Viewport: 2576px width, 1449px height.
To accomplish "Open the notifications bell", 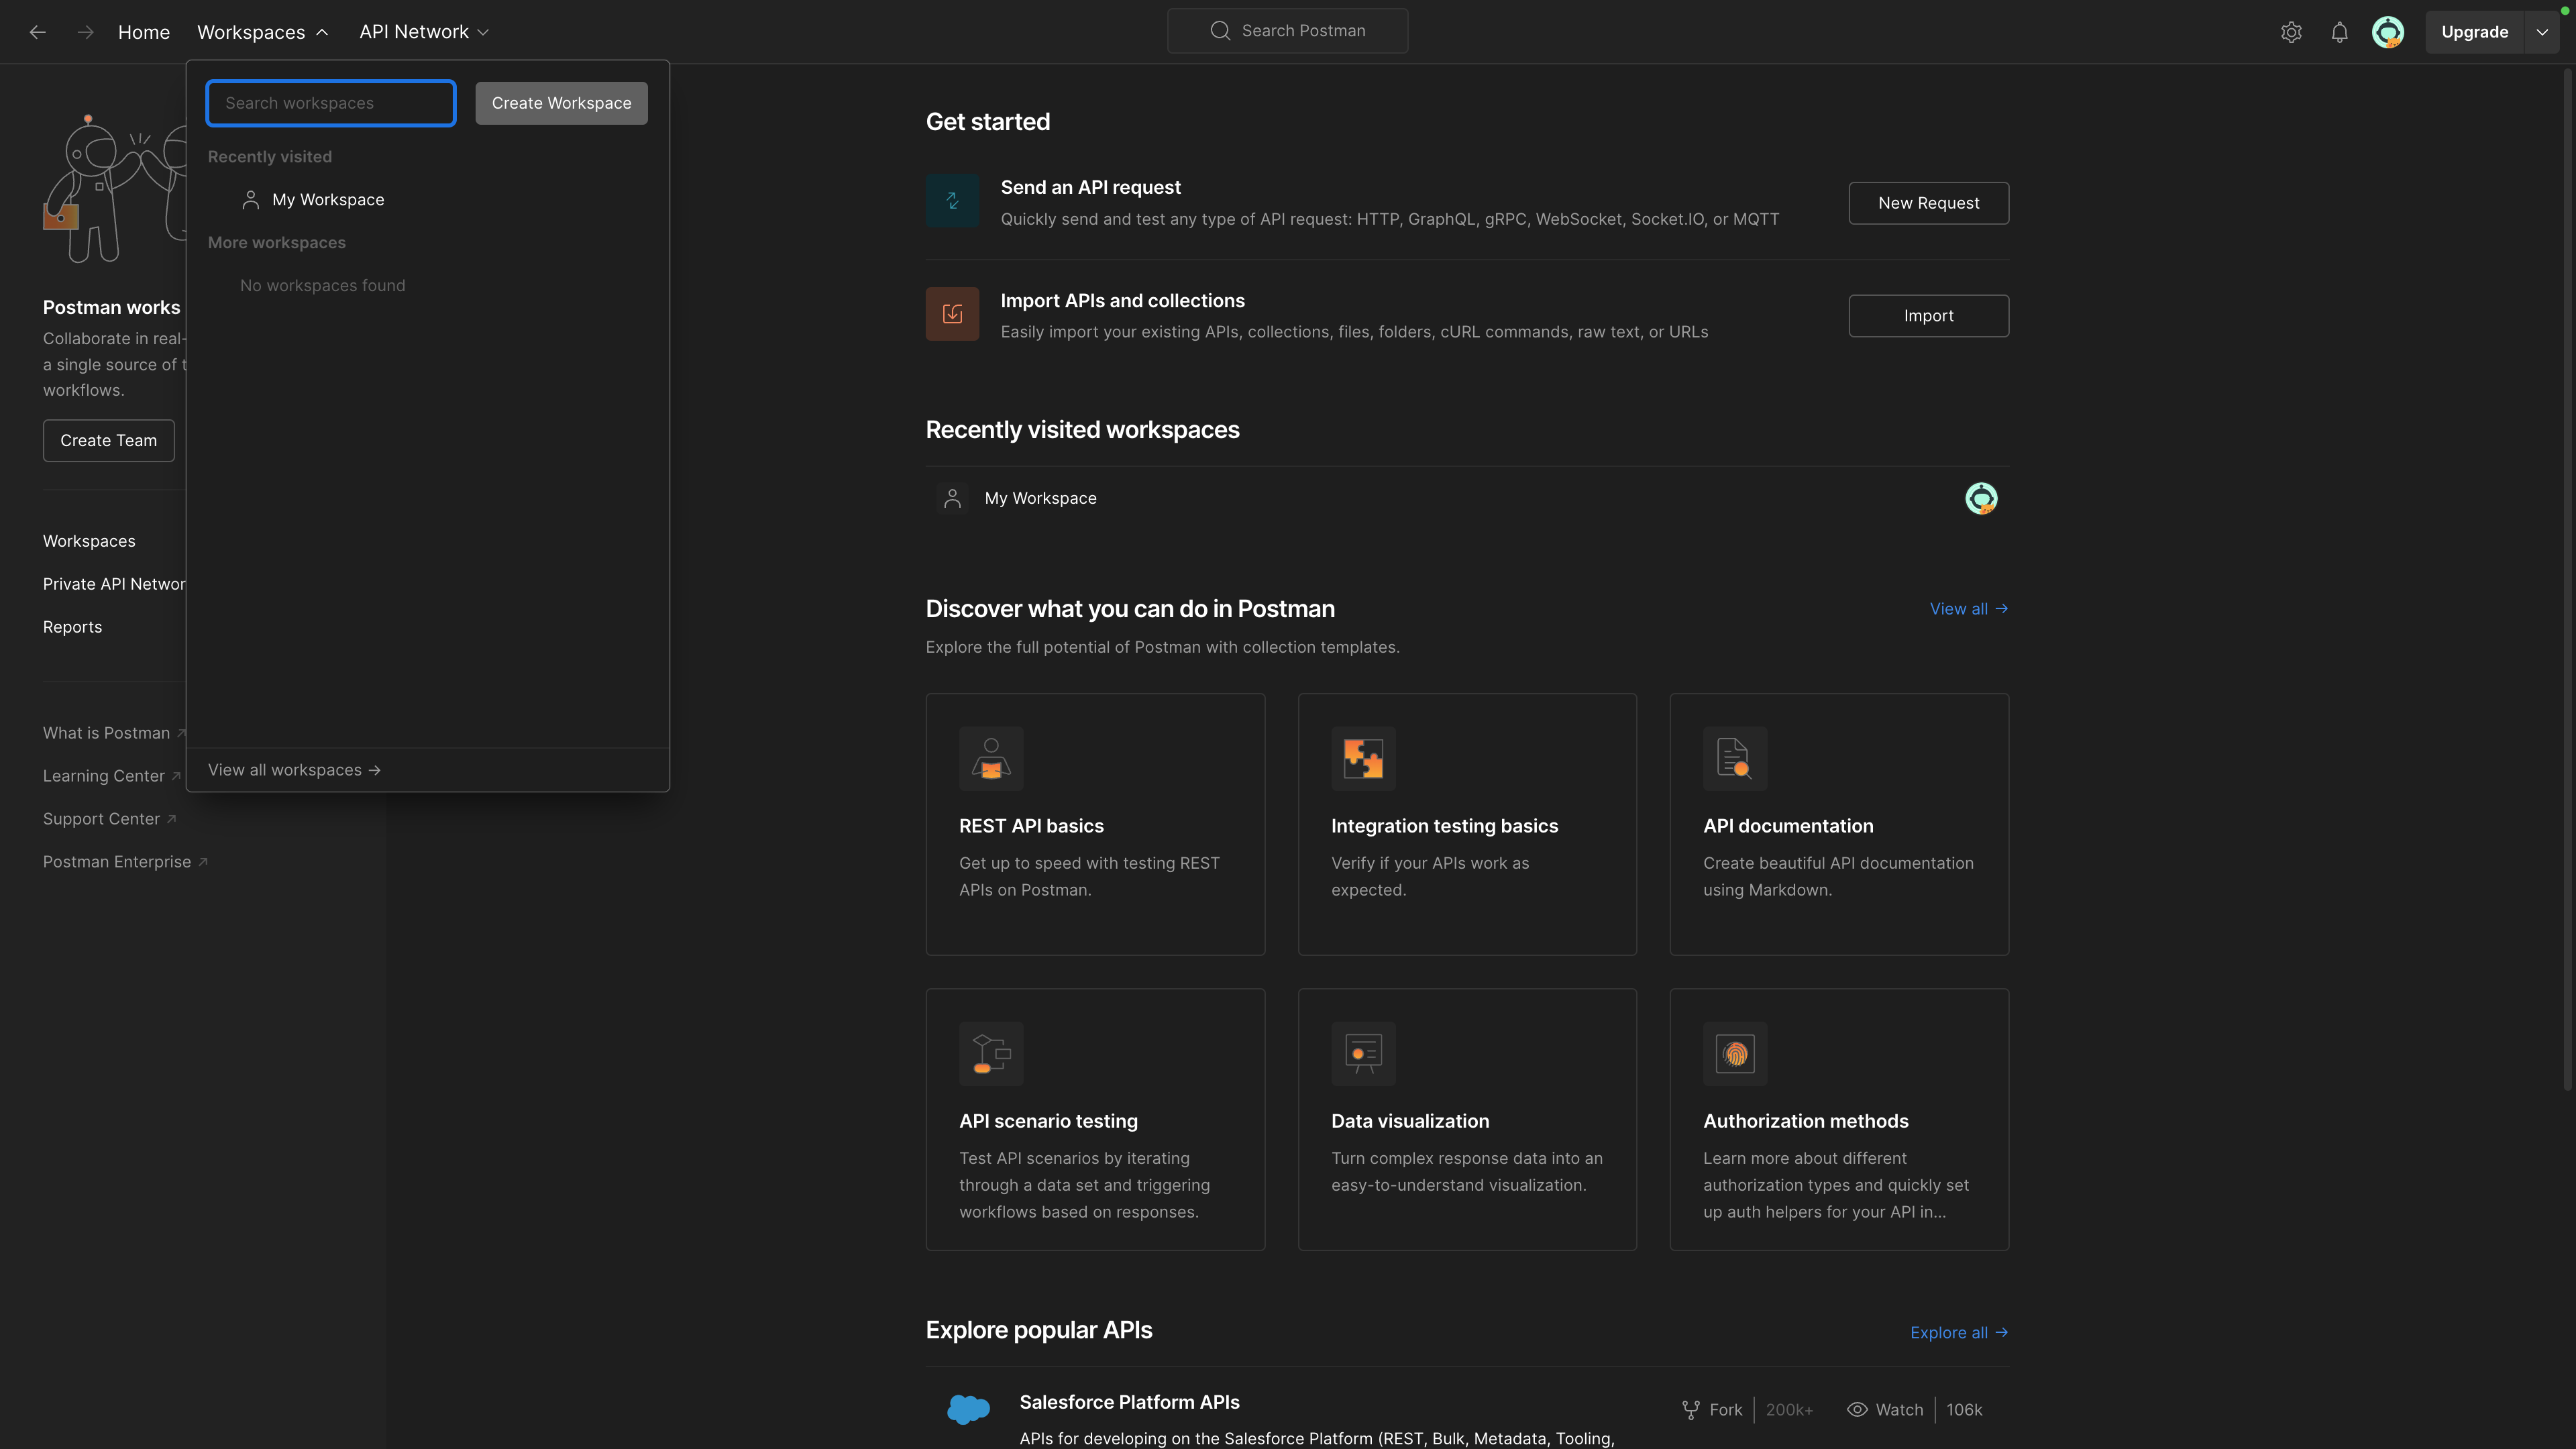I will click(2339, 32).
